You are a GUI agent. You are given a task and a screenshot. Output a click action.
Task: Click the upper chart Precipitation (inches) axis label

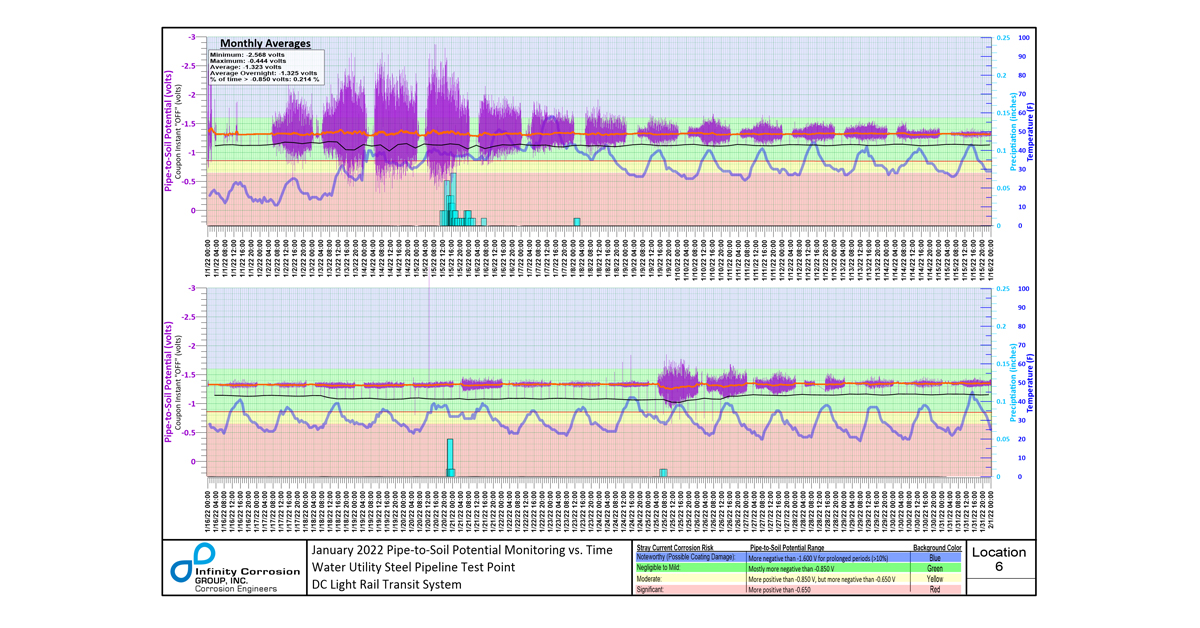(x=1012, y=130)
